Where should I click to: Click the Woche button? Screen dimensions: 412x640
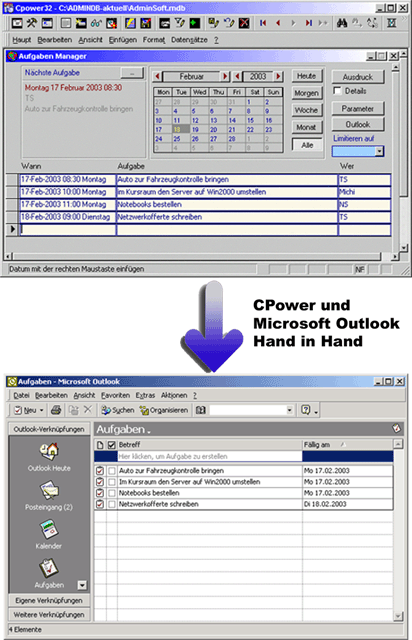coord(307,110)
